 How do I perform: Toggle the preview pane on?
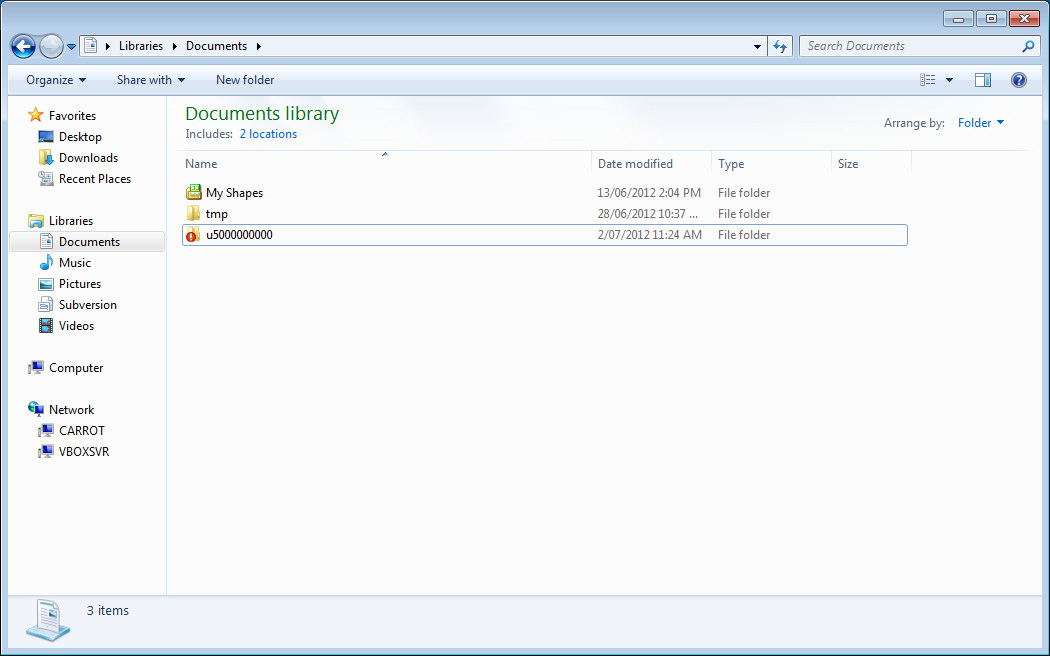point(982,79)
